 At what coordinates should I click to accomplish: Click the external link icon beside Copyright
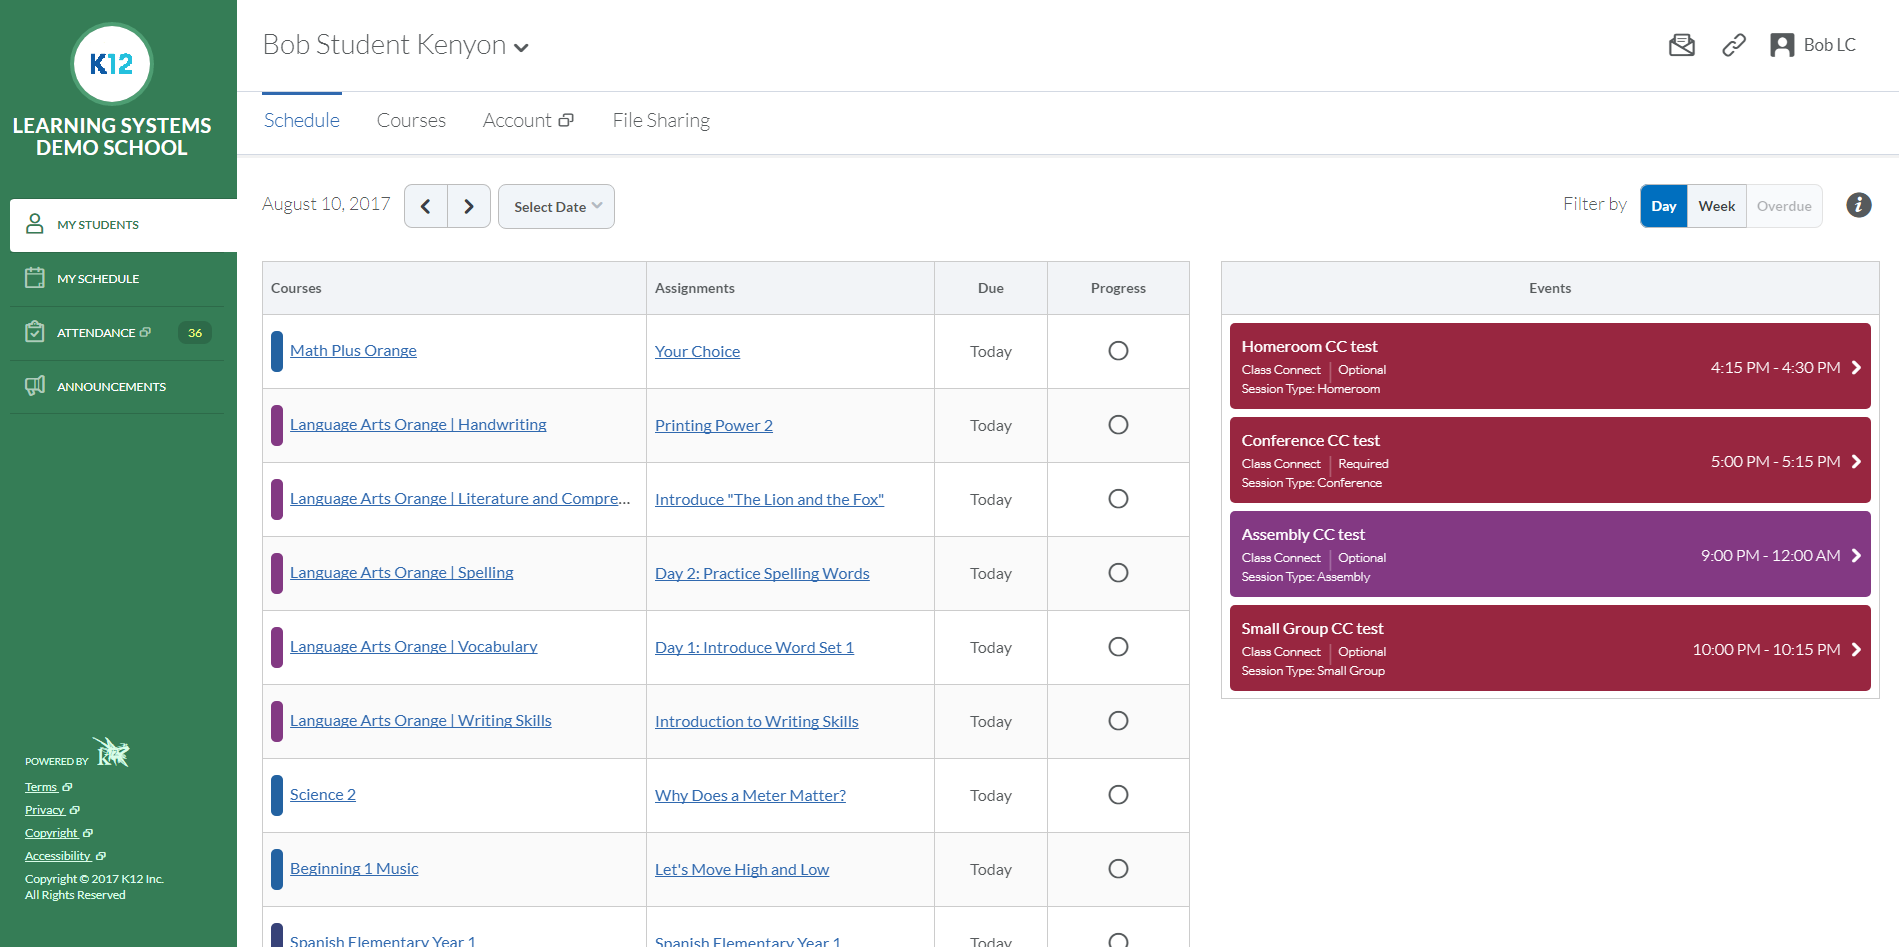88,833
